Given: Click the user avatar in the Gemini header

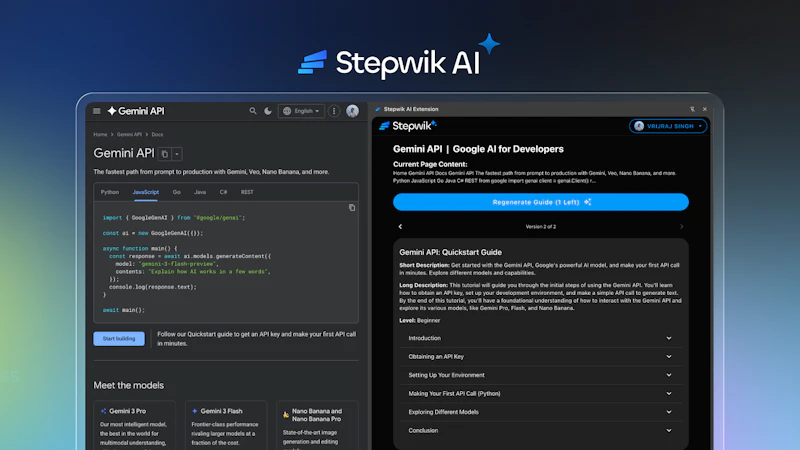Looking at the screenshot, I should pos(352,111).
